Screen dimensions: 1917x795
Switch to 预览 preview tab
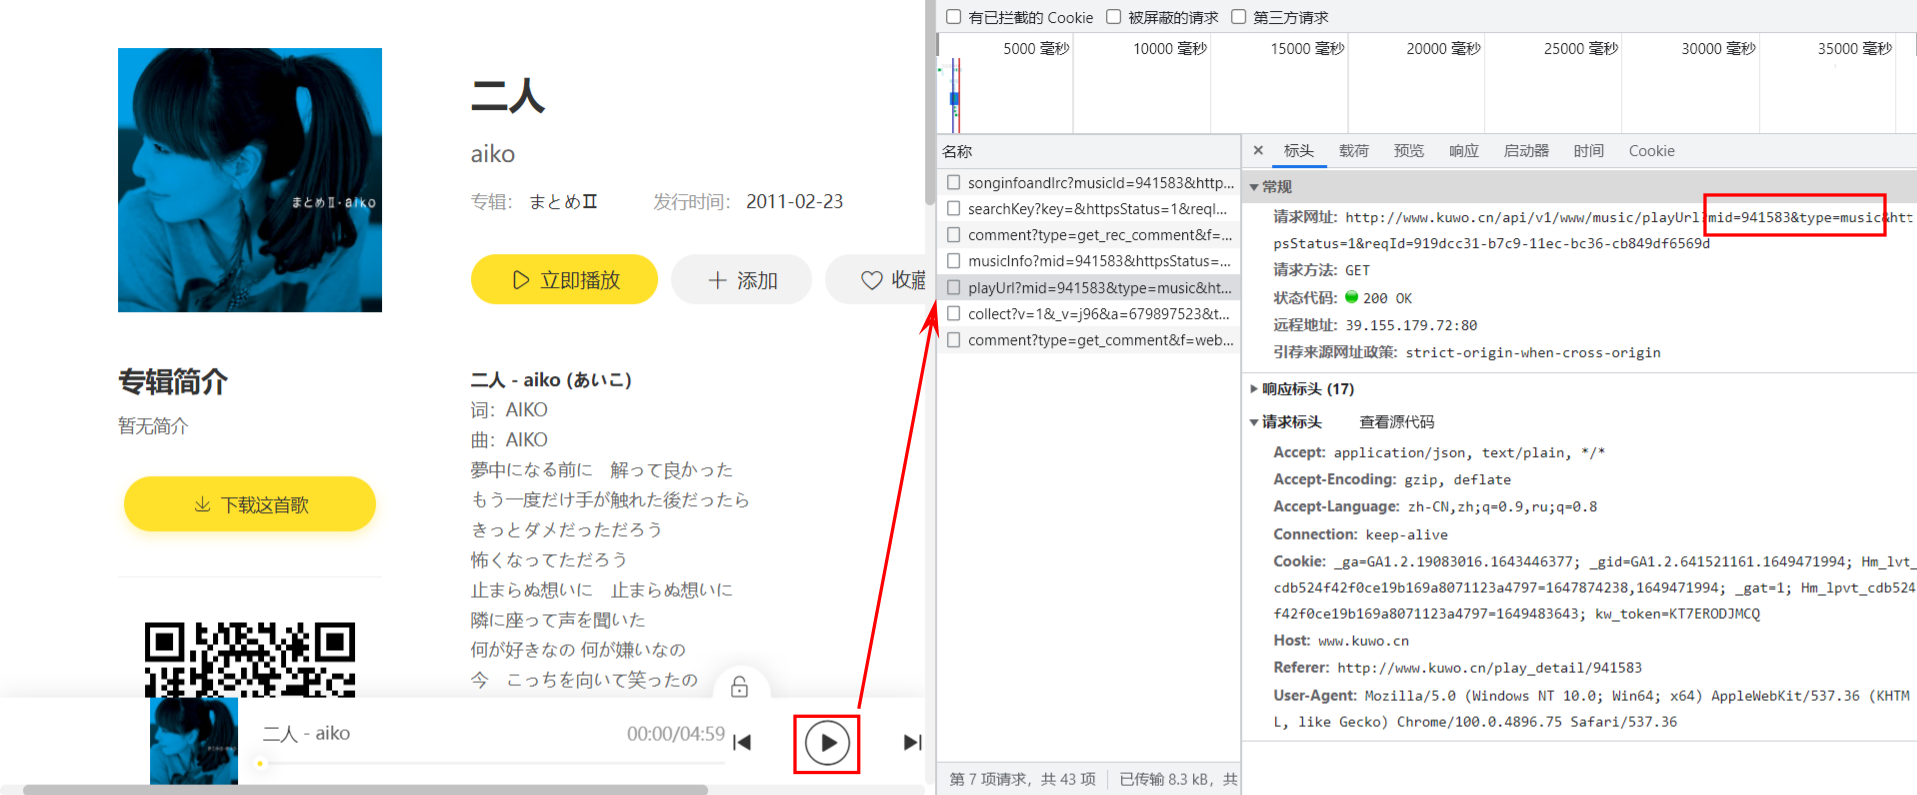pos(1409,151)
